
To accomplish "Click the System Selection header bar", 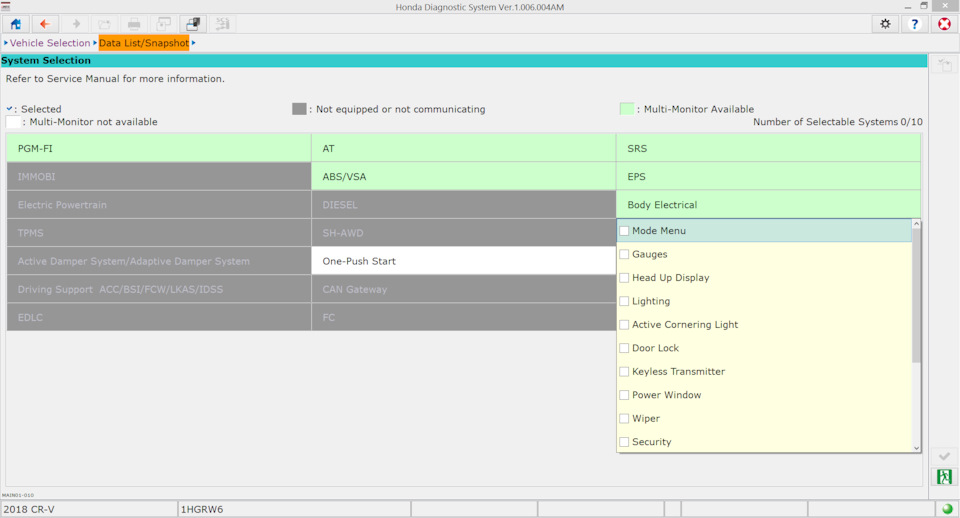I will 463,61.
